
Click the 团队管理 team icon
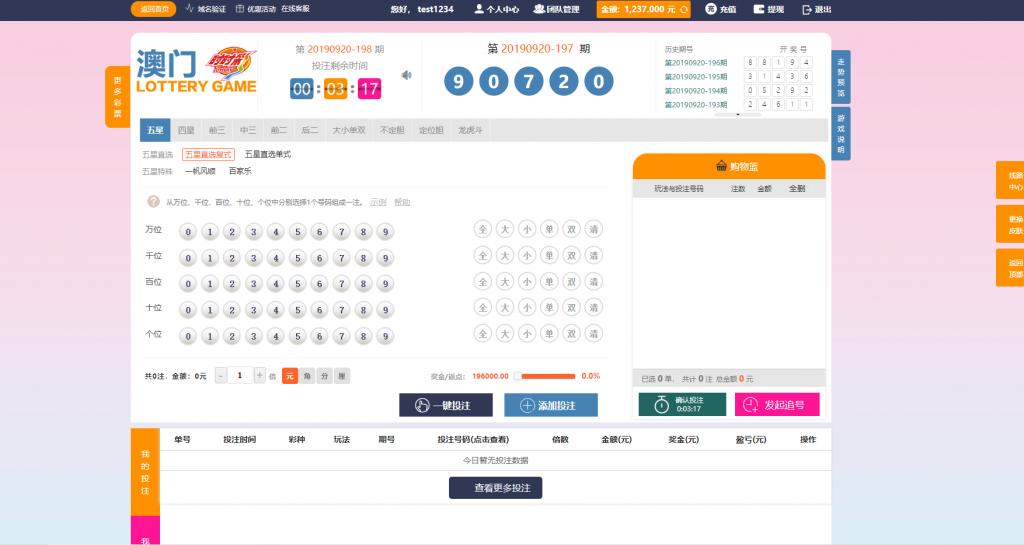pos(539,9)
